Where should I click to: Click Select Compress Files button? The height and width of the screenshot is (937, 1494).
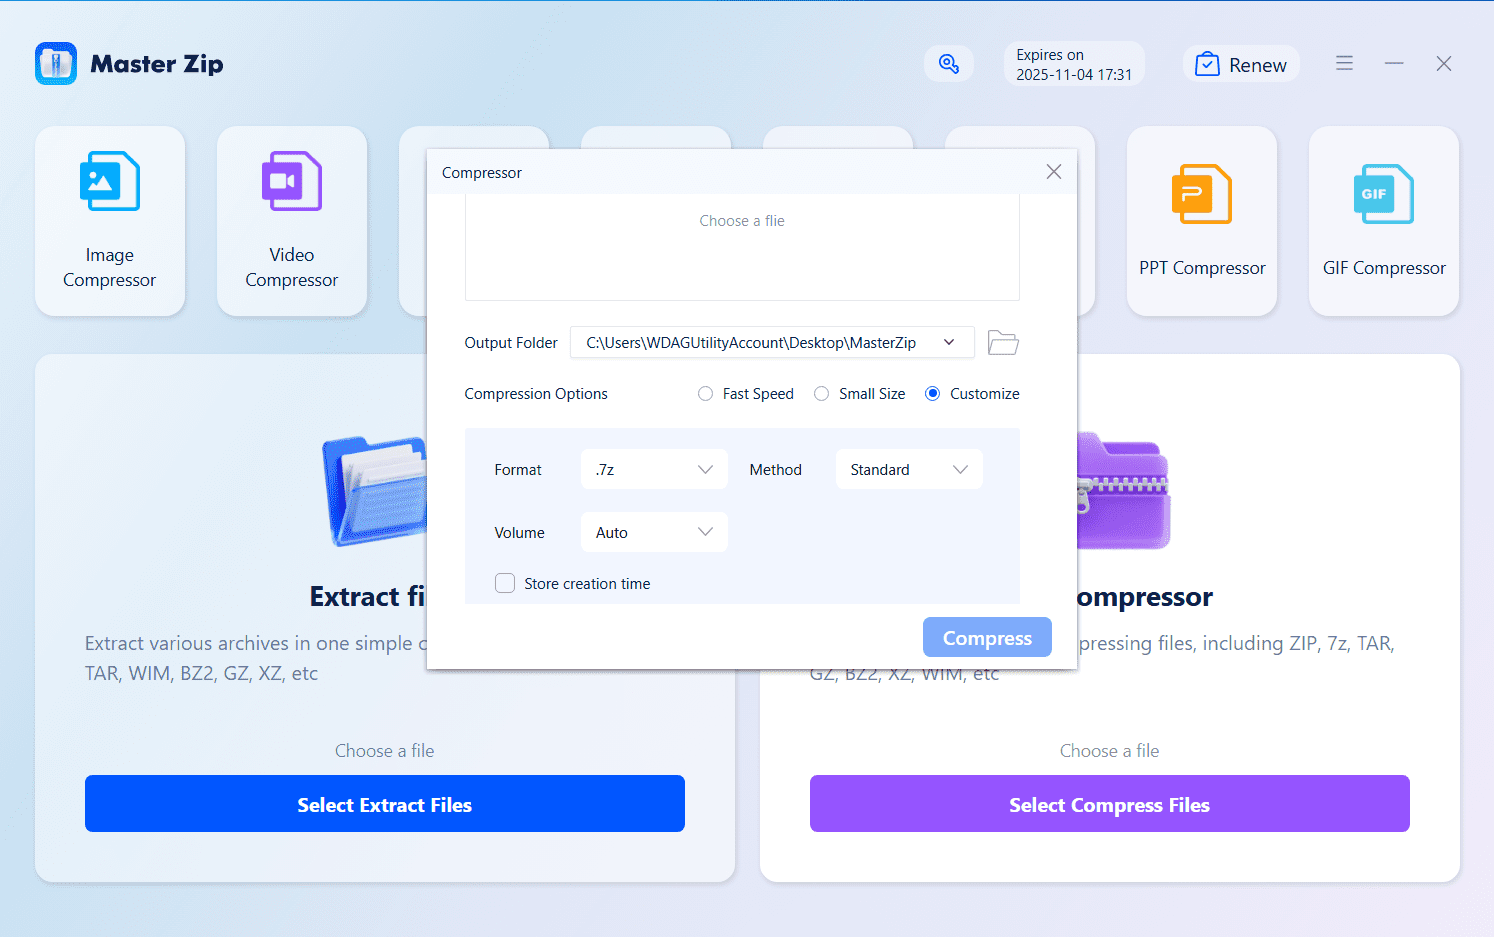coord(1110,804)
